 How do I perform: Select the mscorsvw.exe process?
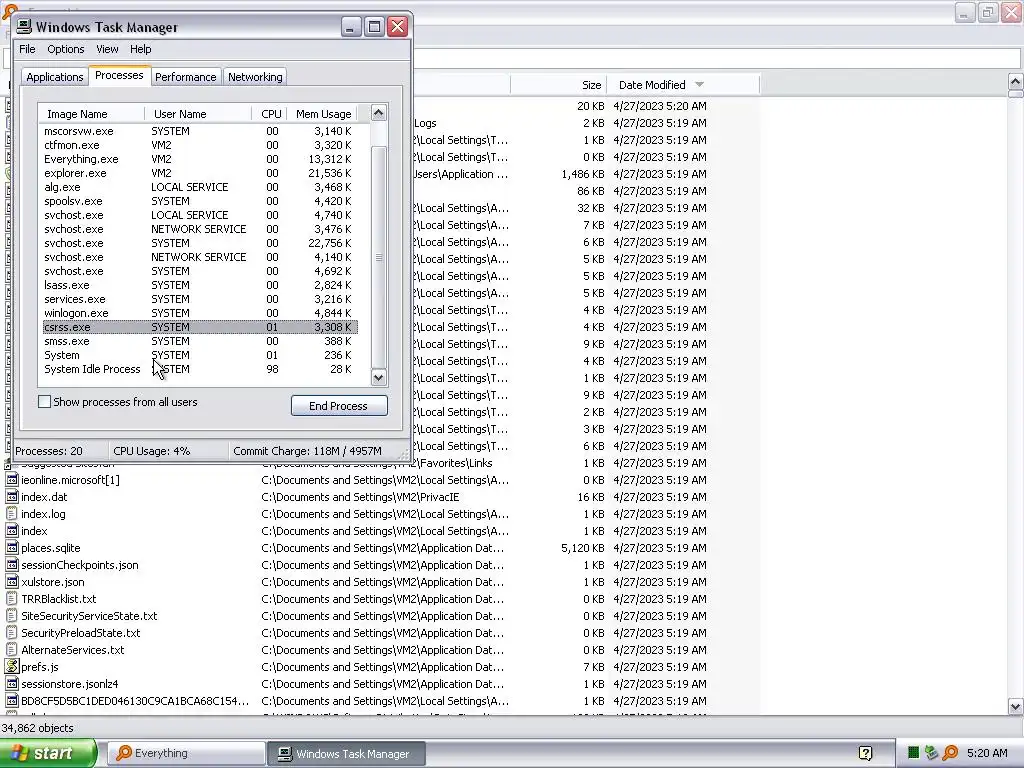[x=200, y=131]
